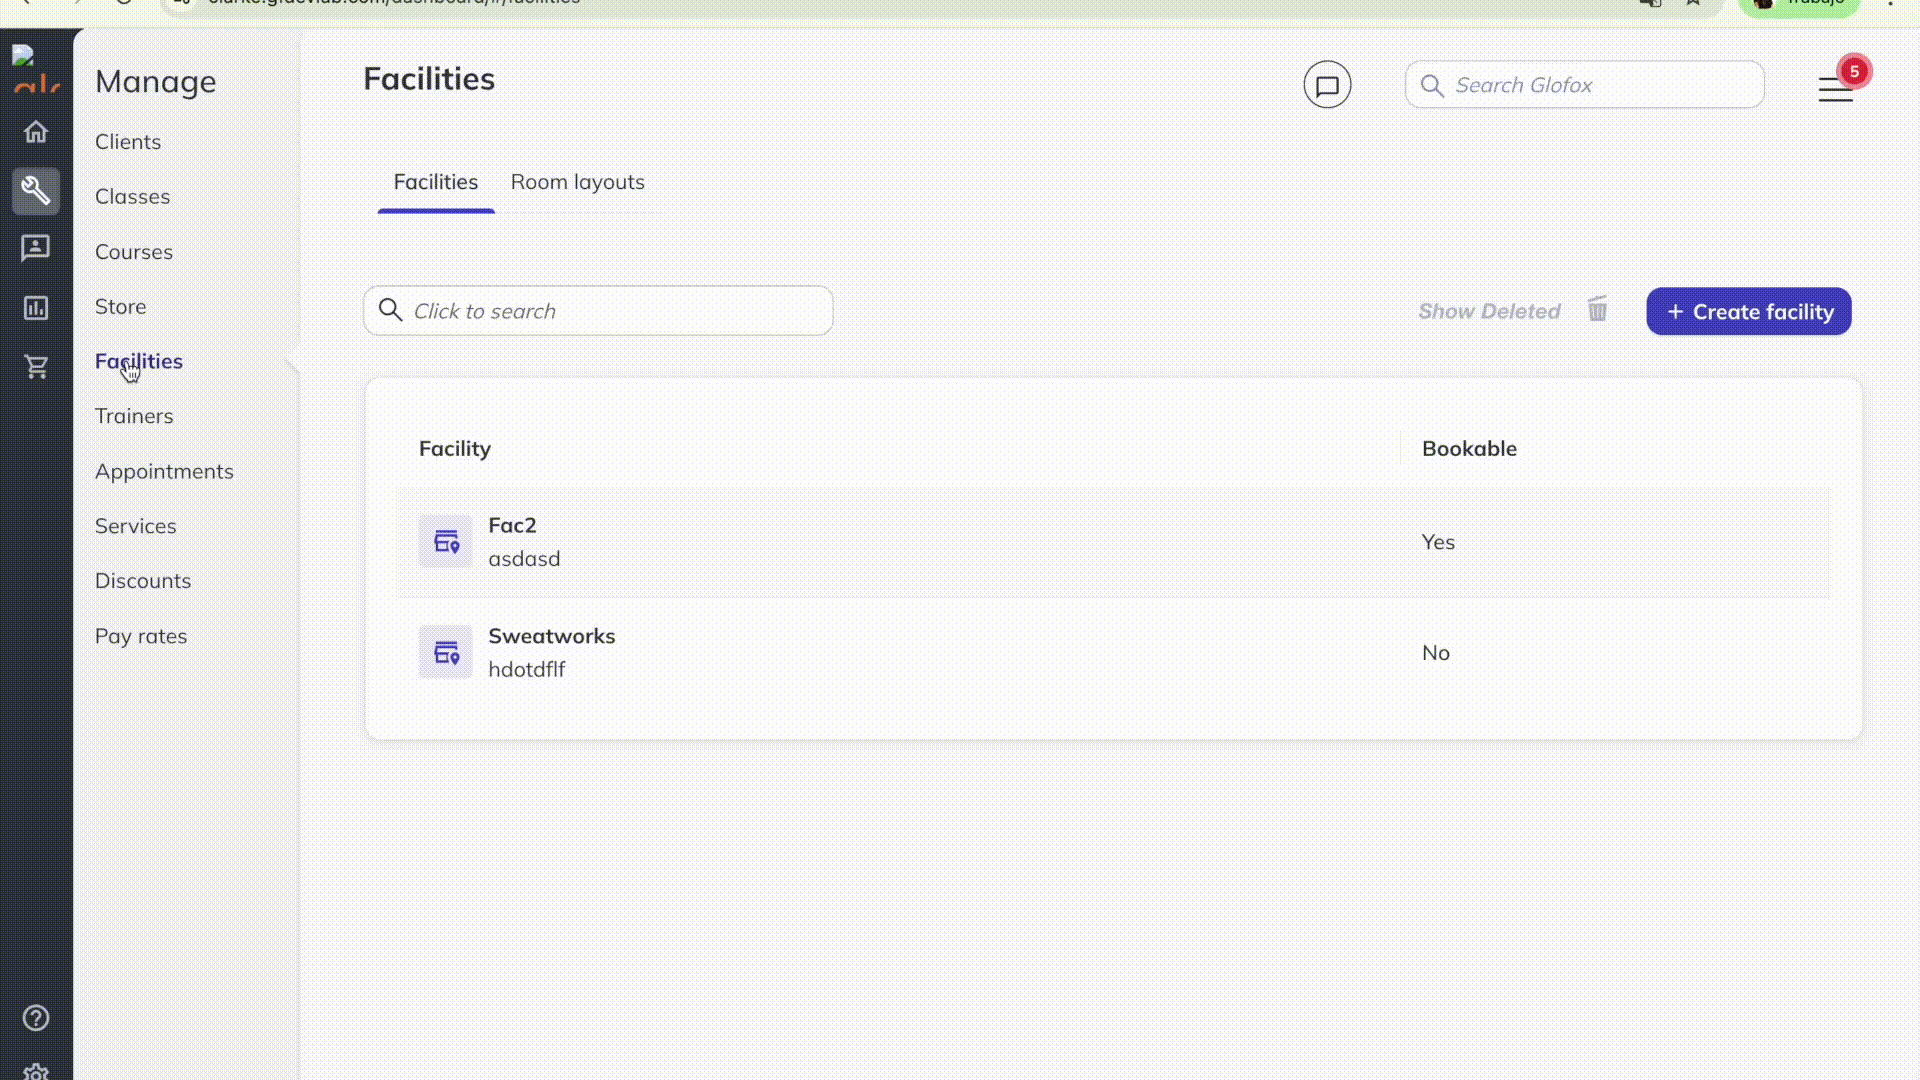
Task: Toggle Show Deleted facilities
Action: click(x=1489, y=311)
